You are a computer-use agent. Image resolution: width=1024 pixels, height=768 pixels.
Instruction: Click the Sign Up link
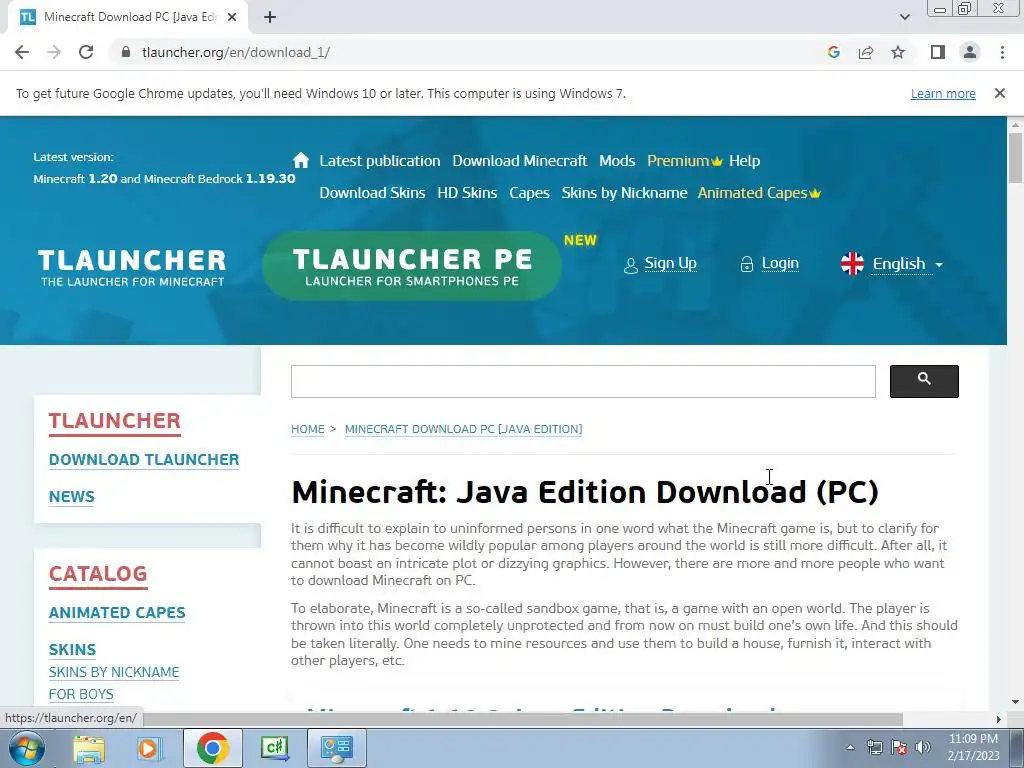670,263
